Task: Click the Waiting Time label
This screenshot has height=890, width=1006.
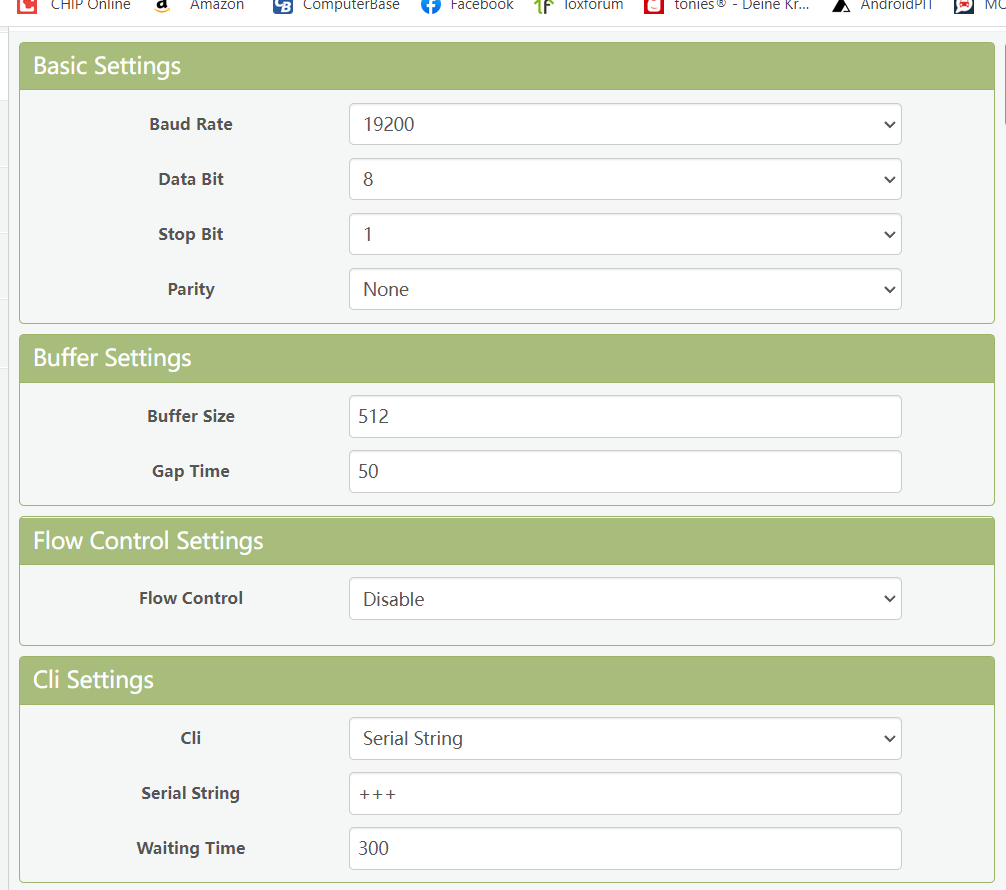Action: coord(191,848)
